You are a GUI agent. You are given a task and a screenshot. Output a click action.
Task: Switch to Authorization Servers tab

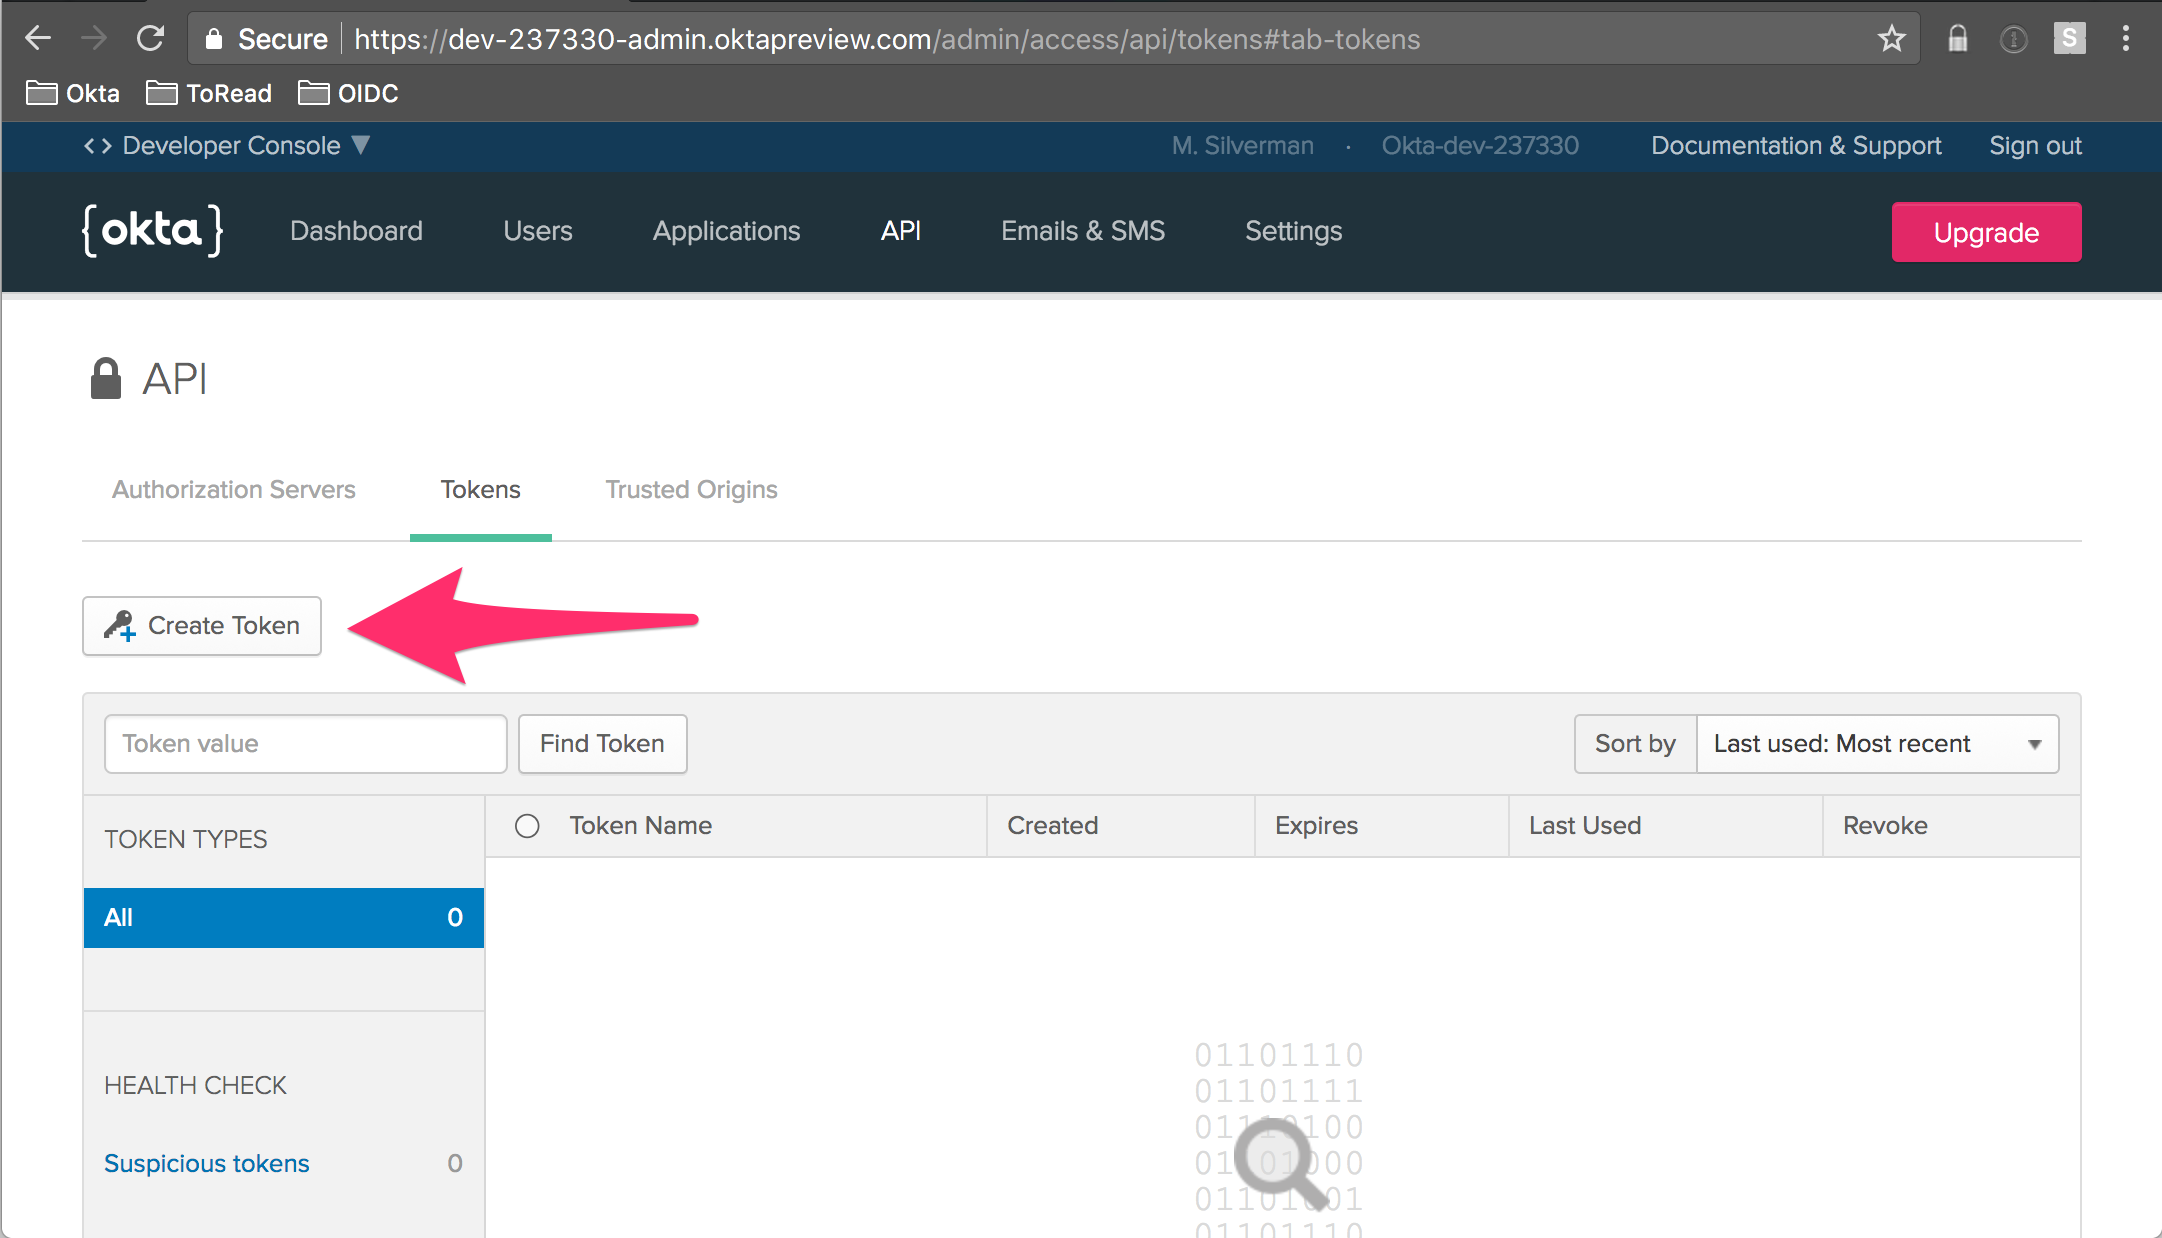(234, 489)
